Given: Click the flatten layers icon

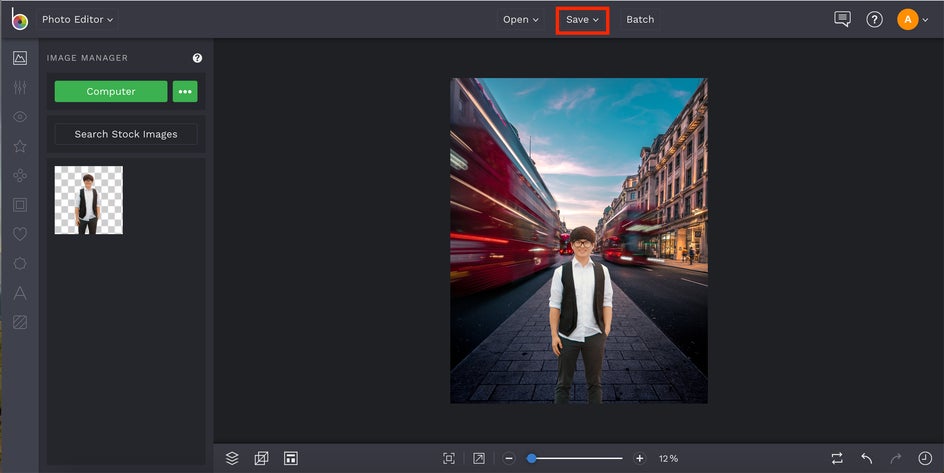Looking at the screenshot, I should (x=261, y=459).
